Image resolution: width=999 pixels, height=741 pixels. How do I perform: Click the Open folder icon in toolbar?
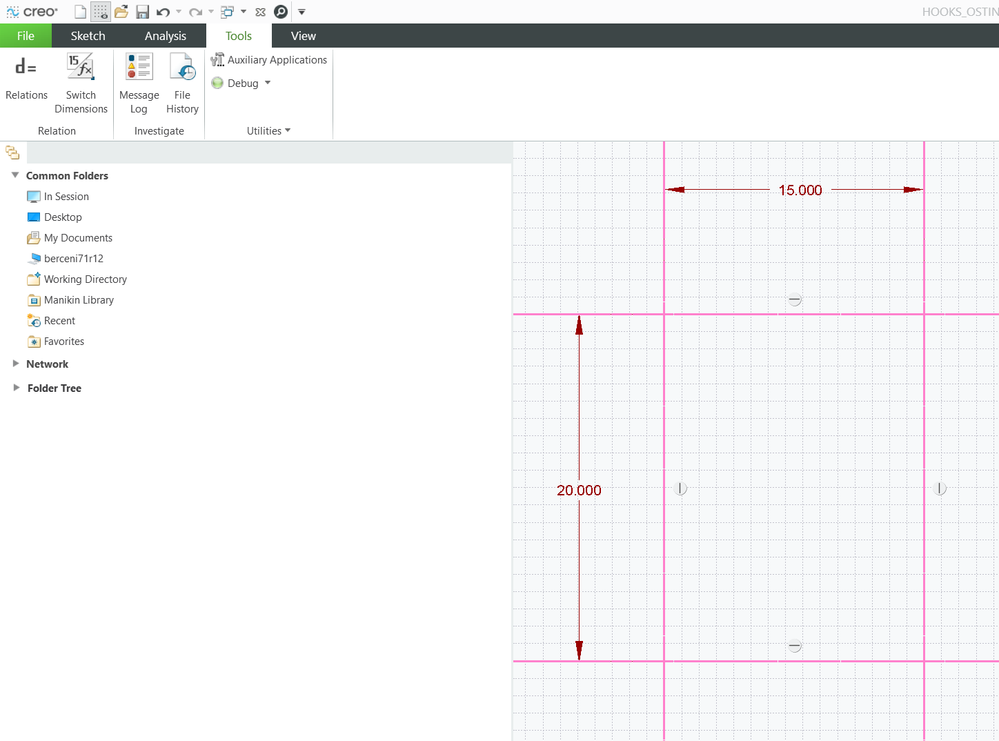(x=121, y=12)
